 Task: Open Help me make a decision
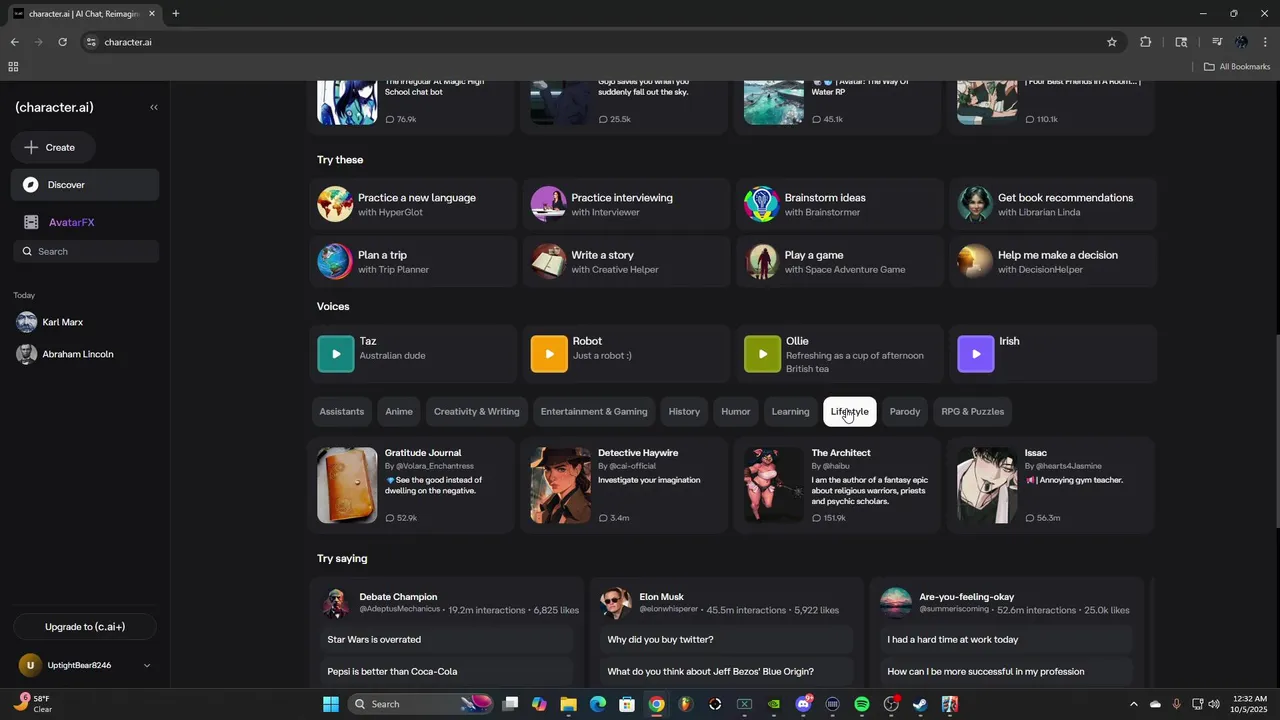click(x=1053, y=261)
